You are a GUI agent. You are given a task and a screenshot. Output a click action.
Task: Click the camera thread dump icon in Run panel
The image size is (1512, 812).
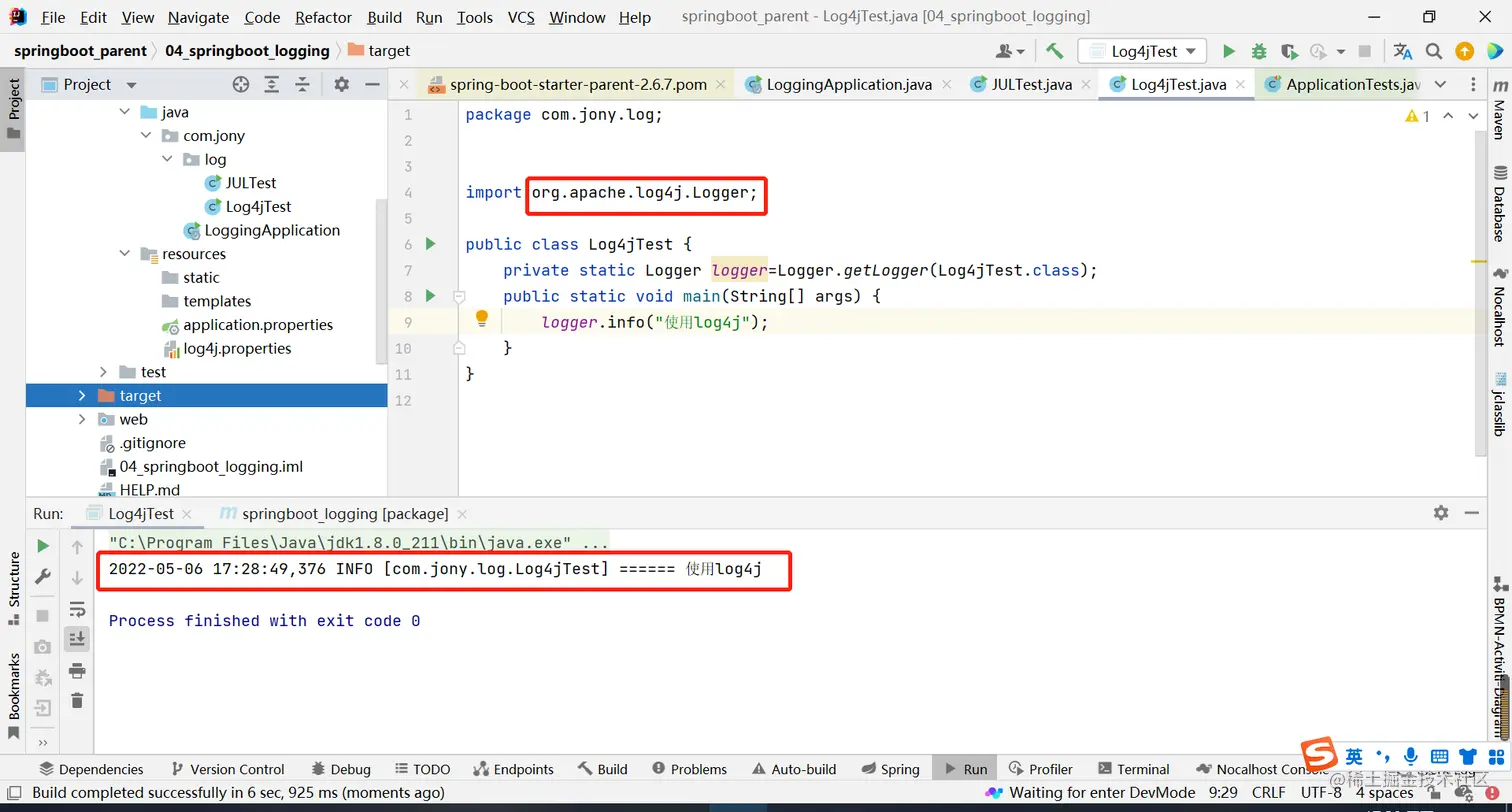[x=43, y=647]
